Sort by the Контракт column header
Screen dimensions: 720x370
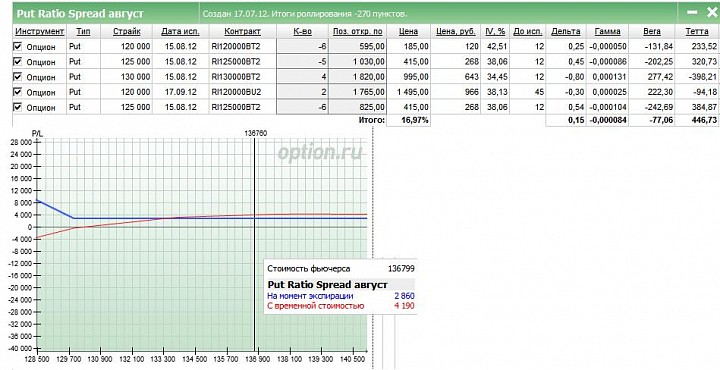coord(242,31)
